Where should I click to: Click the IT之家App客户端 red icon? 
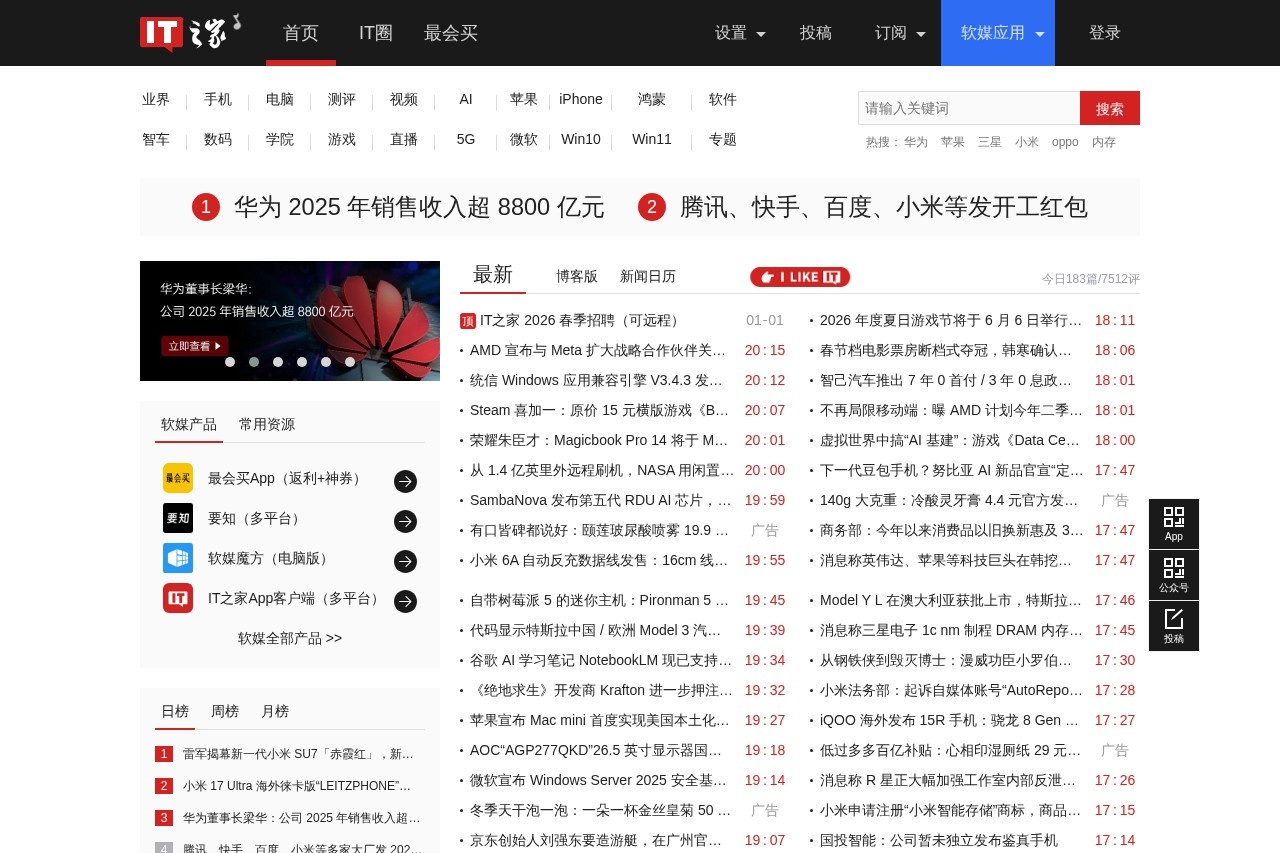coord(178,598)
